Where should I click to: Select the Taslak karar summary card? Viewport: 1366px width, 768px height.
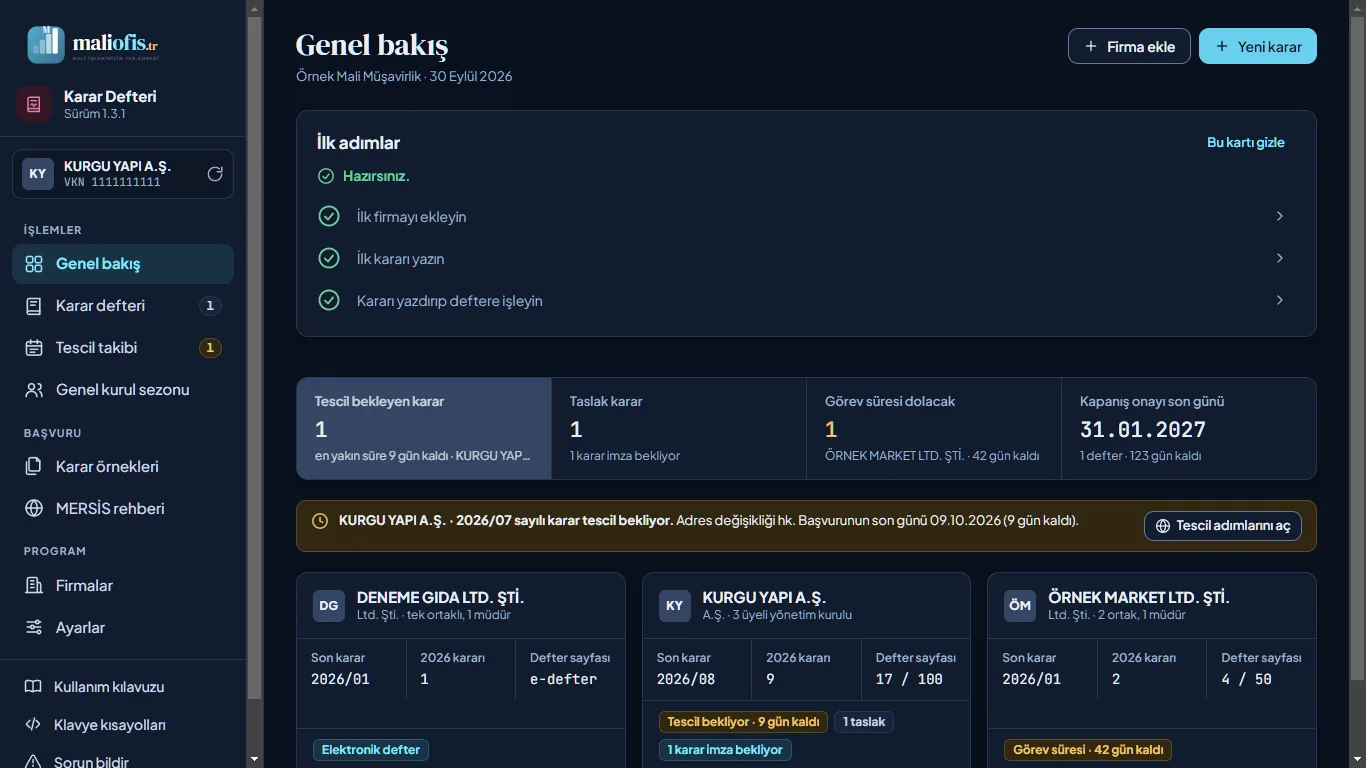point(679,428)
